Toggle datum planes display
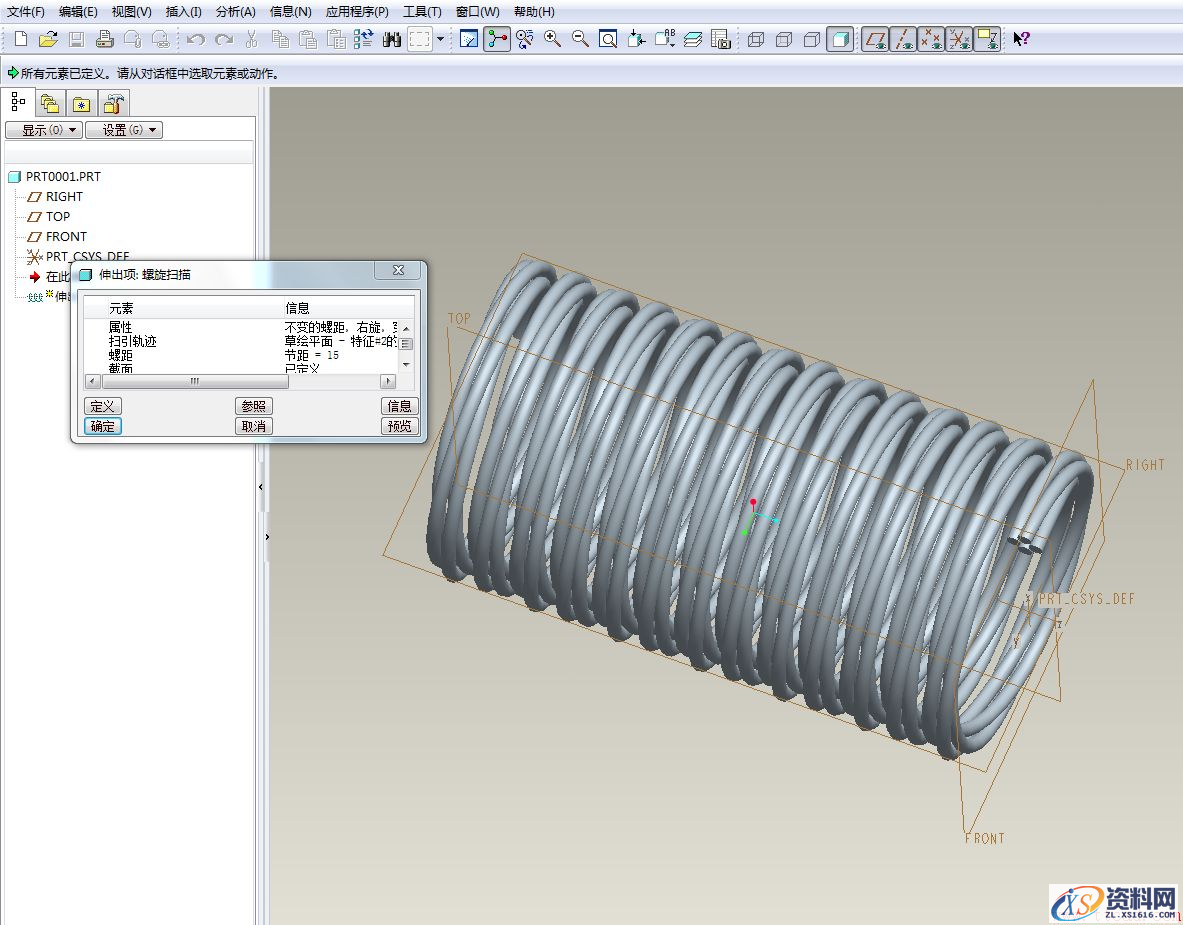The height and width of the screenshot is (925, 1183). [875, 39]
